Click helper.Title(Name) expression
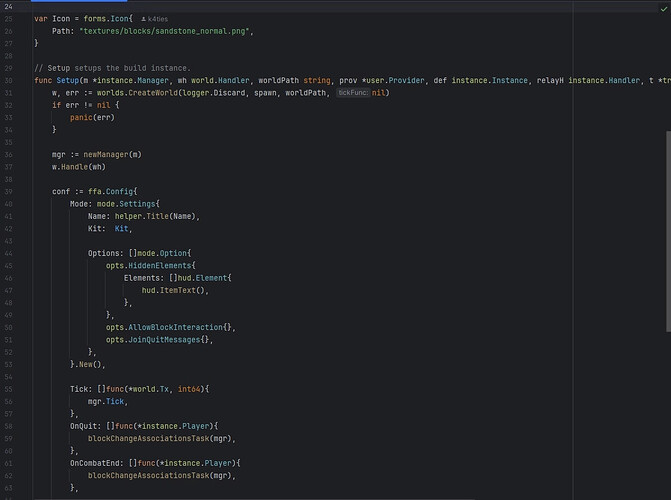This screenshot has height=500, width=671. point(155,216)
